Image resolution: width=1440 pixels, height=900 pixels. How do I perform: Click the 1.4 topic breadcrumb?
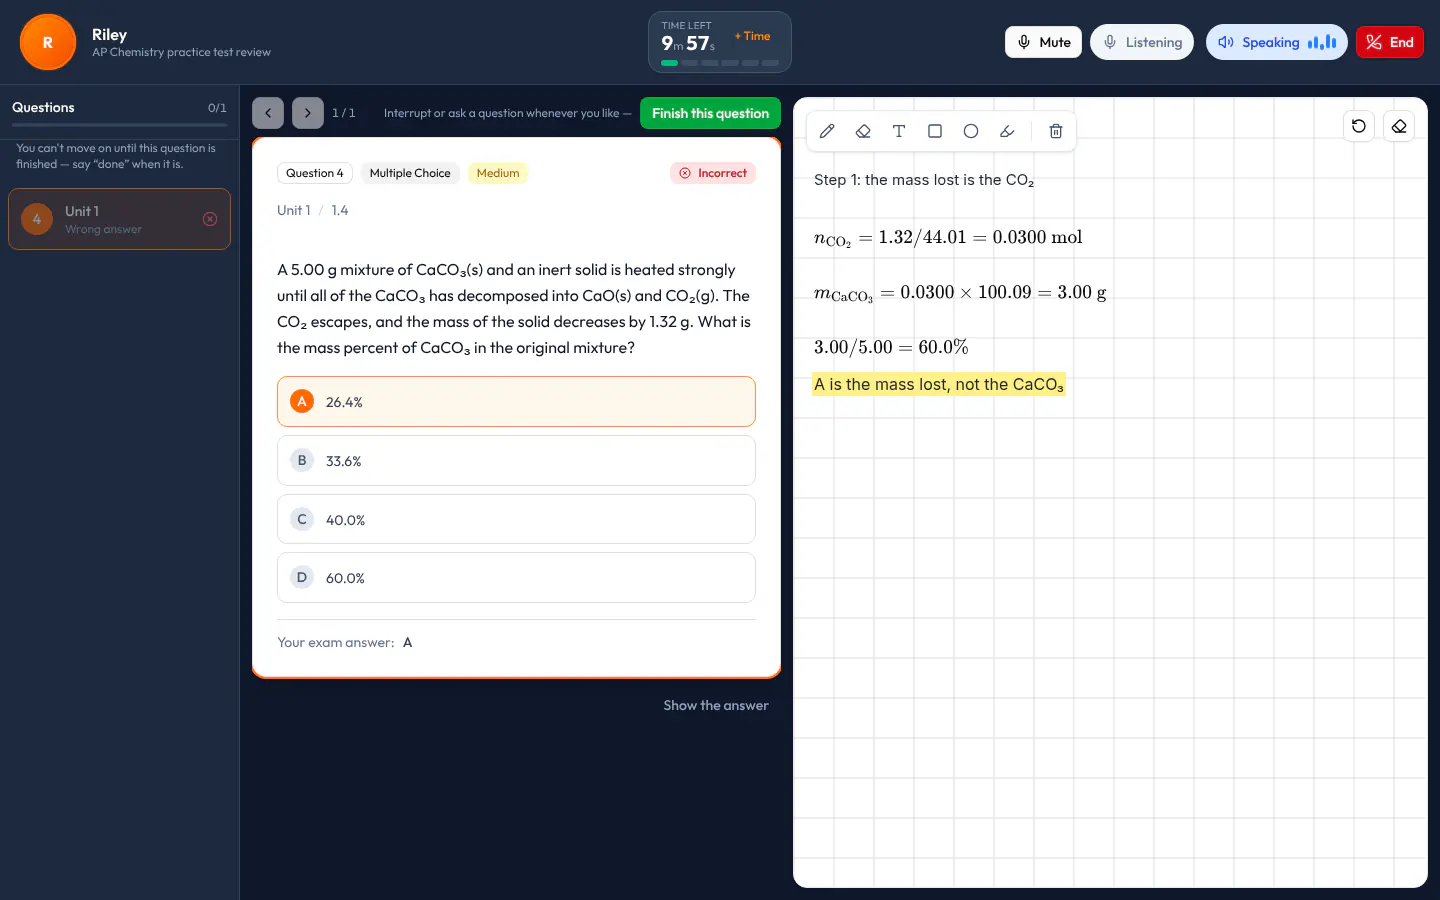[x=340, y=210]
